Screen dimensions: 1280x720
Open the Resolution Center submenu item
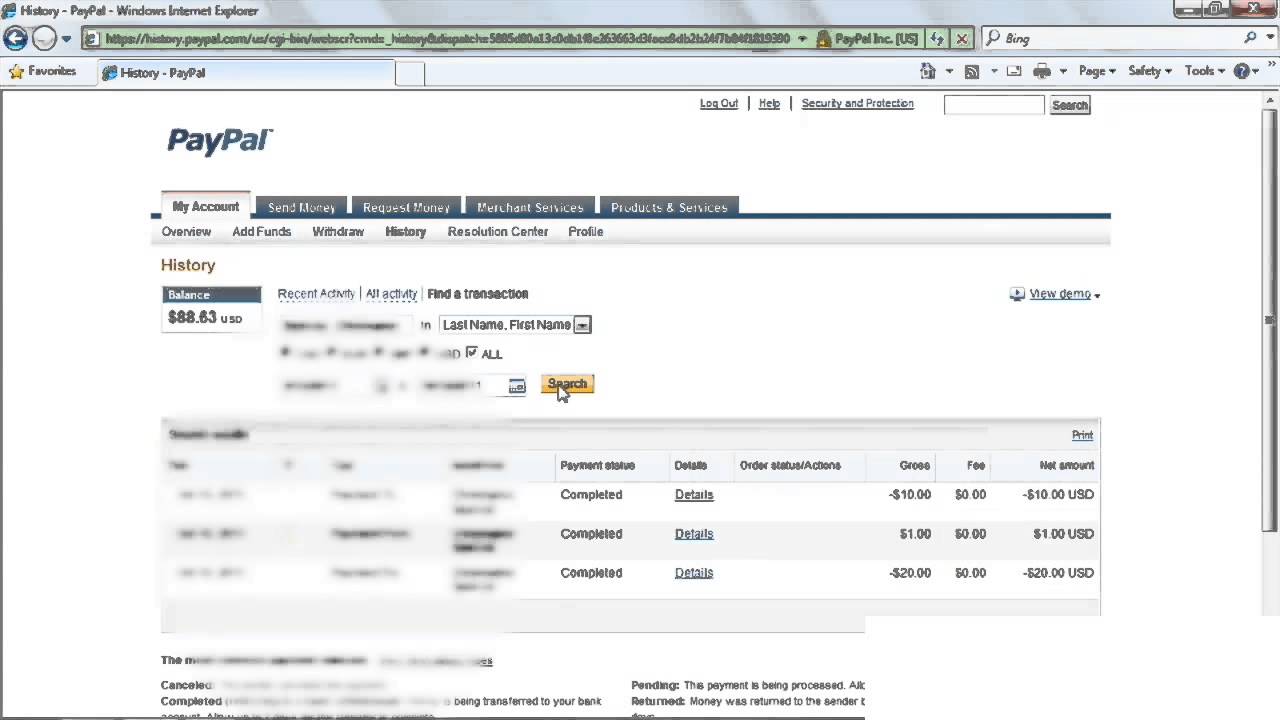[498, 231]
